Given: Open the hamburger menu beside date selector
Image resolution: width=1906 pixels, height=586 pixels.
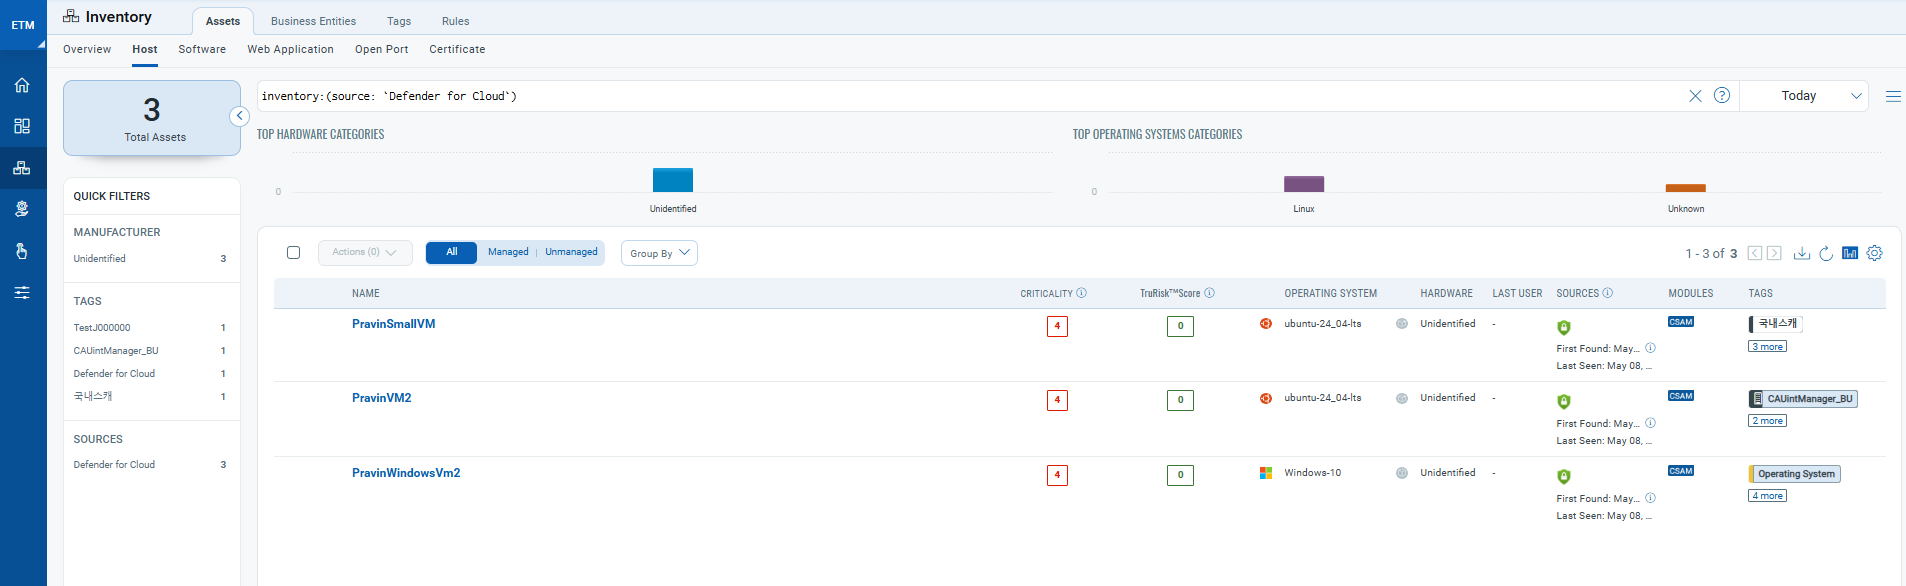Looking at the screenshot, I should pos(1893,96).
